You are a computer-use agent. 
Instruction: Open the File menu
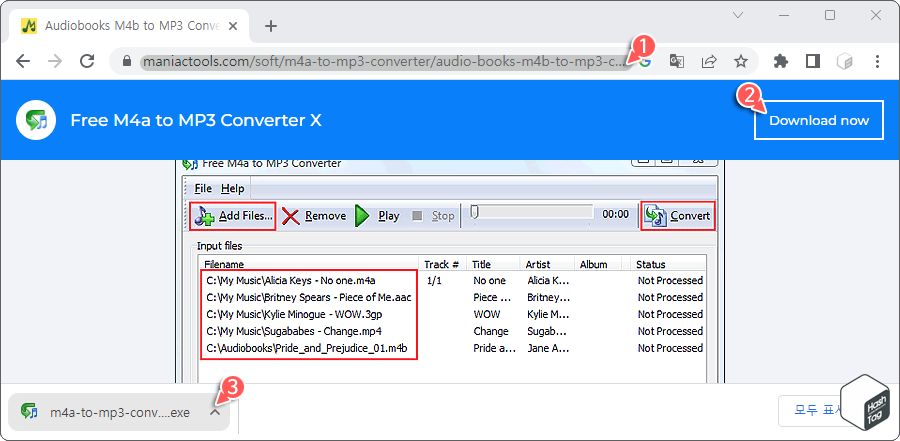click(x=203, y=188)
